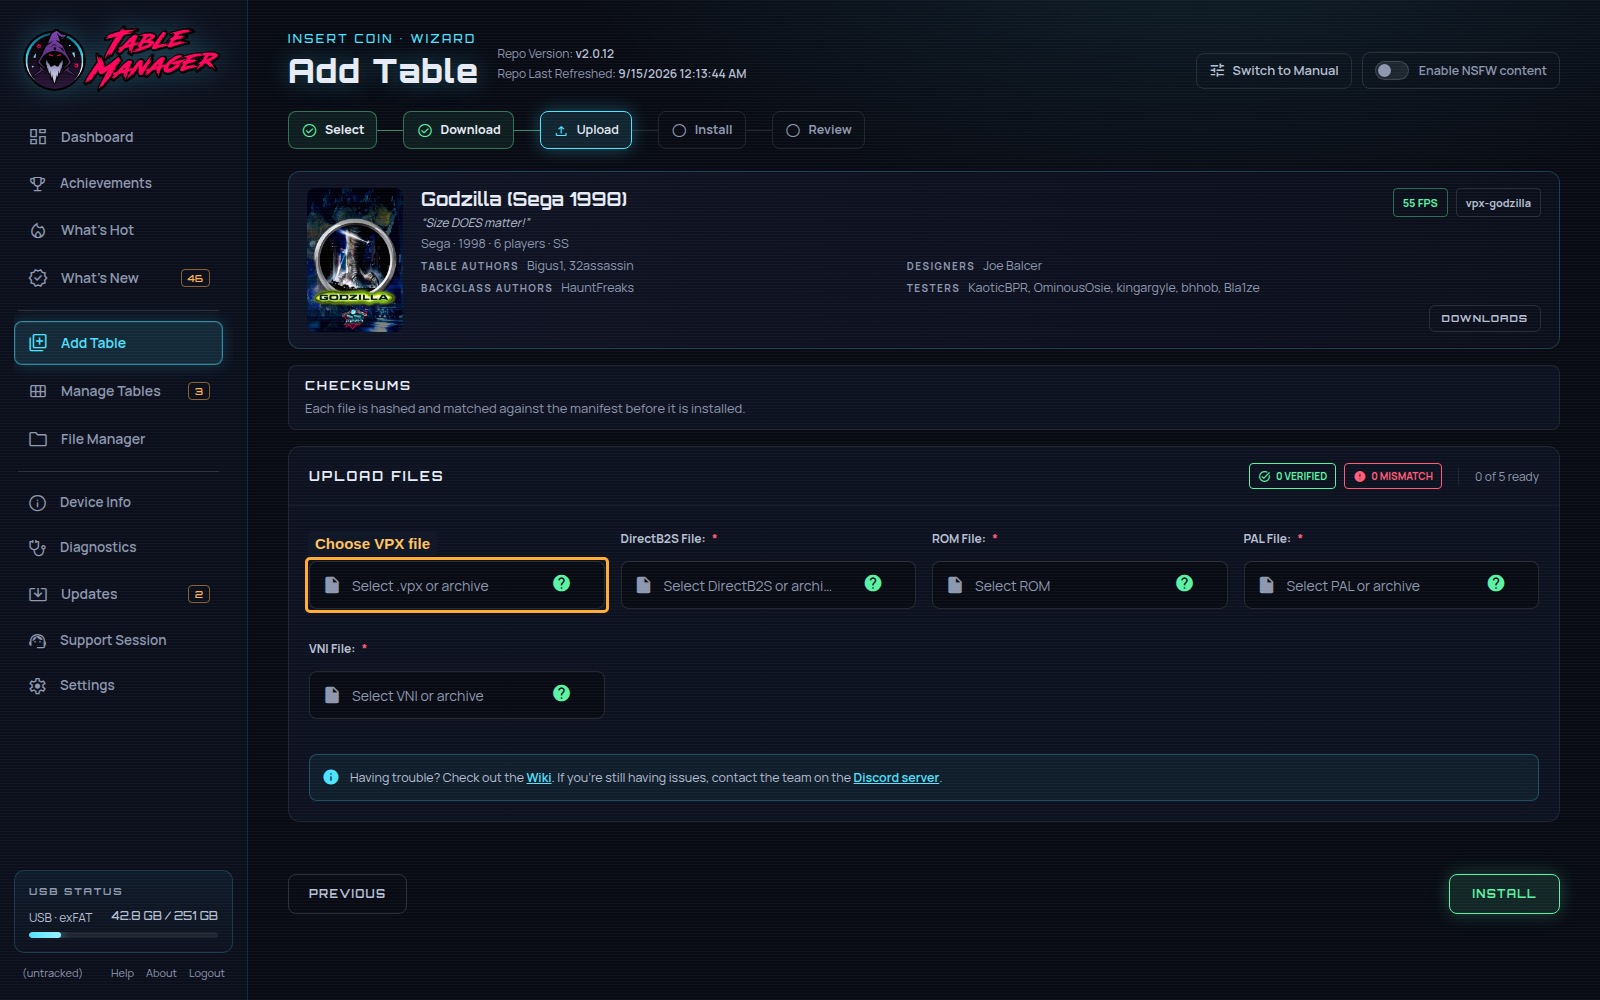Click the DOWNLOADS button

1484,318
